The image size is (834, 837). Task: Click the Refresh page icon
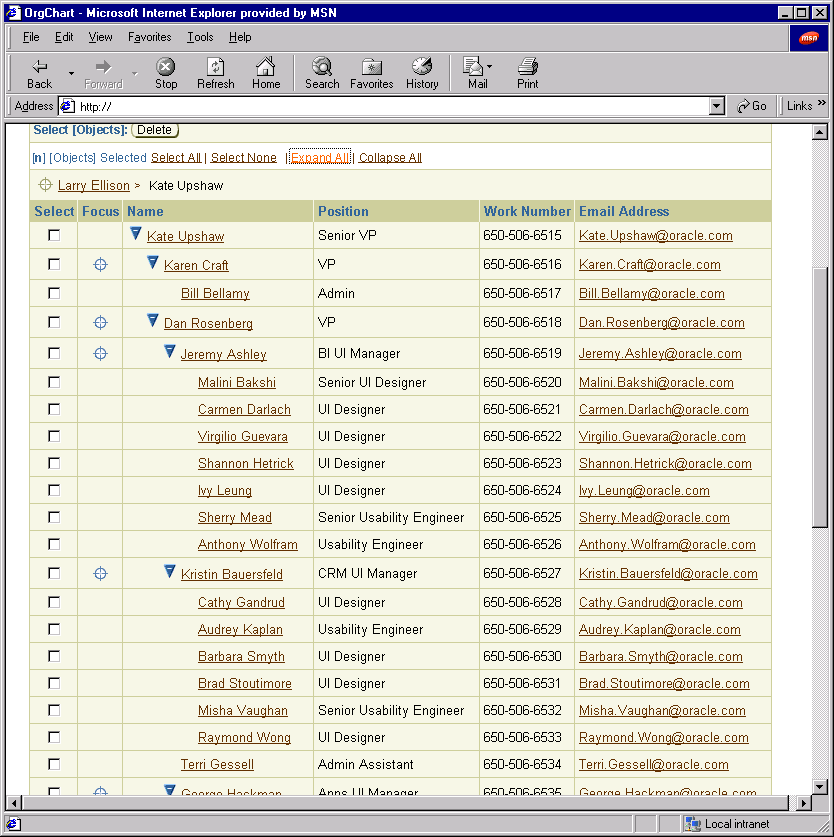click(215, 73)
